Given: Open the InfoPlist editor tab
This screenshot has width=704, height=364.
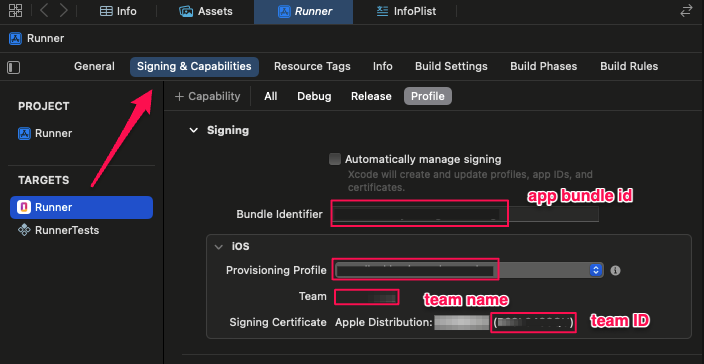Looking at the screenshot, I should point(406,11).
